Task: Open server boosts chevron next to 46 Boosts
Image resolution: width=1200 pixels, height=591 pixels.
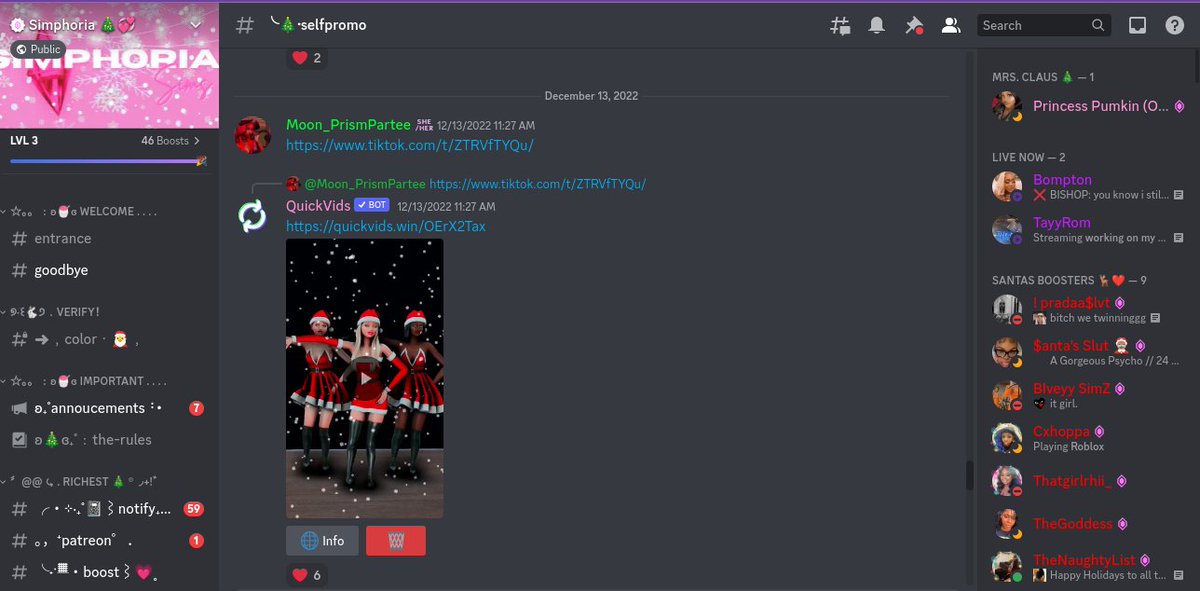Action: tap(197, 141)
